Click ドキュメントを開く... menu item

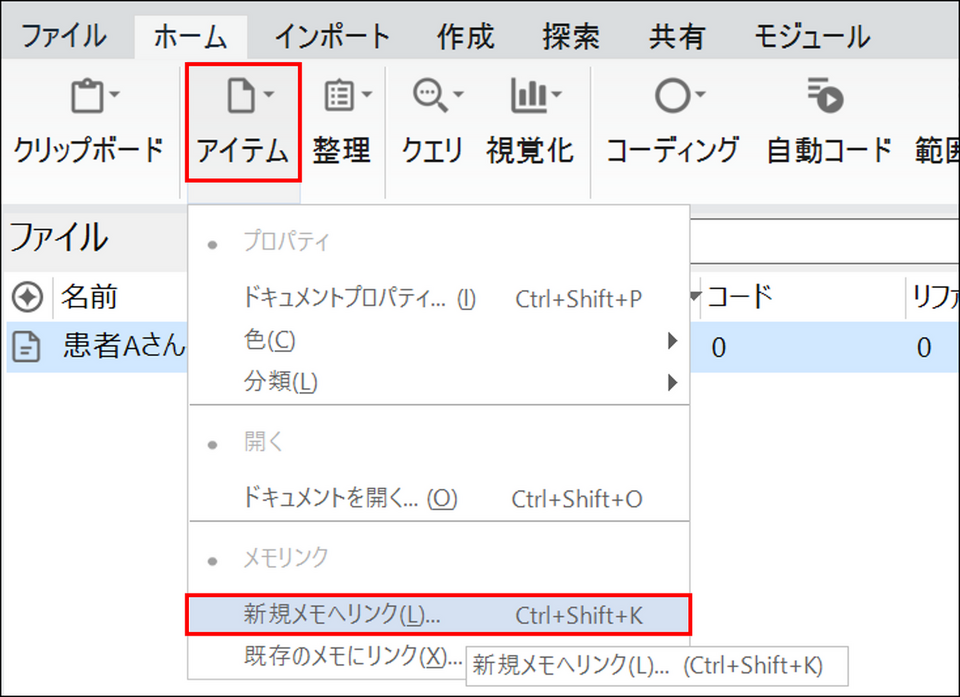tap(350, 499)
